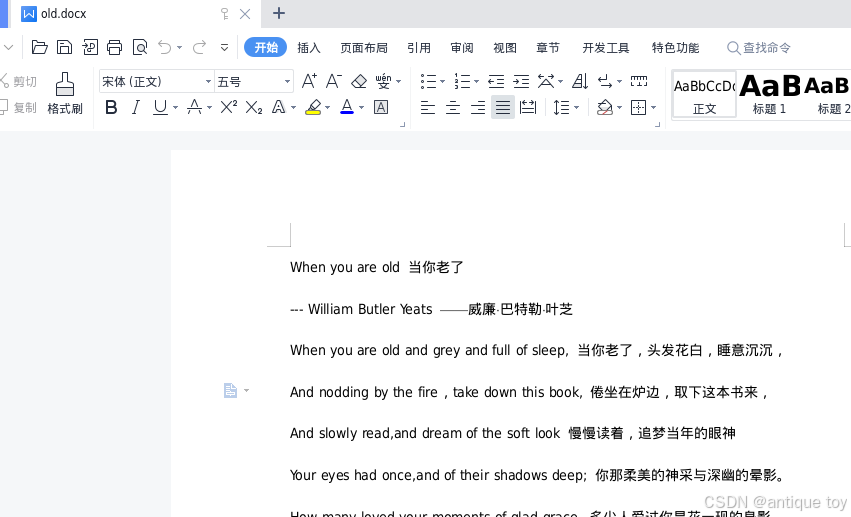The height and width of the screenshot is (517, 851).
Task: Save the document with the save icon
Action: point(65,47)
